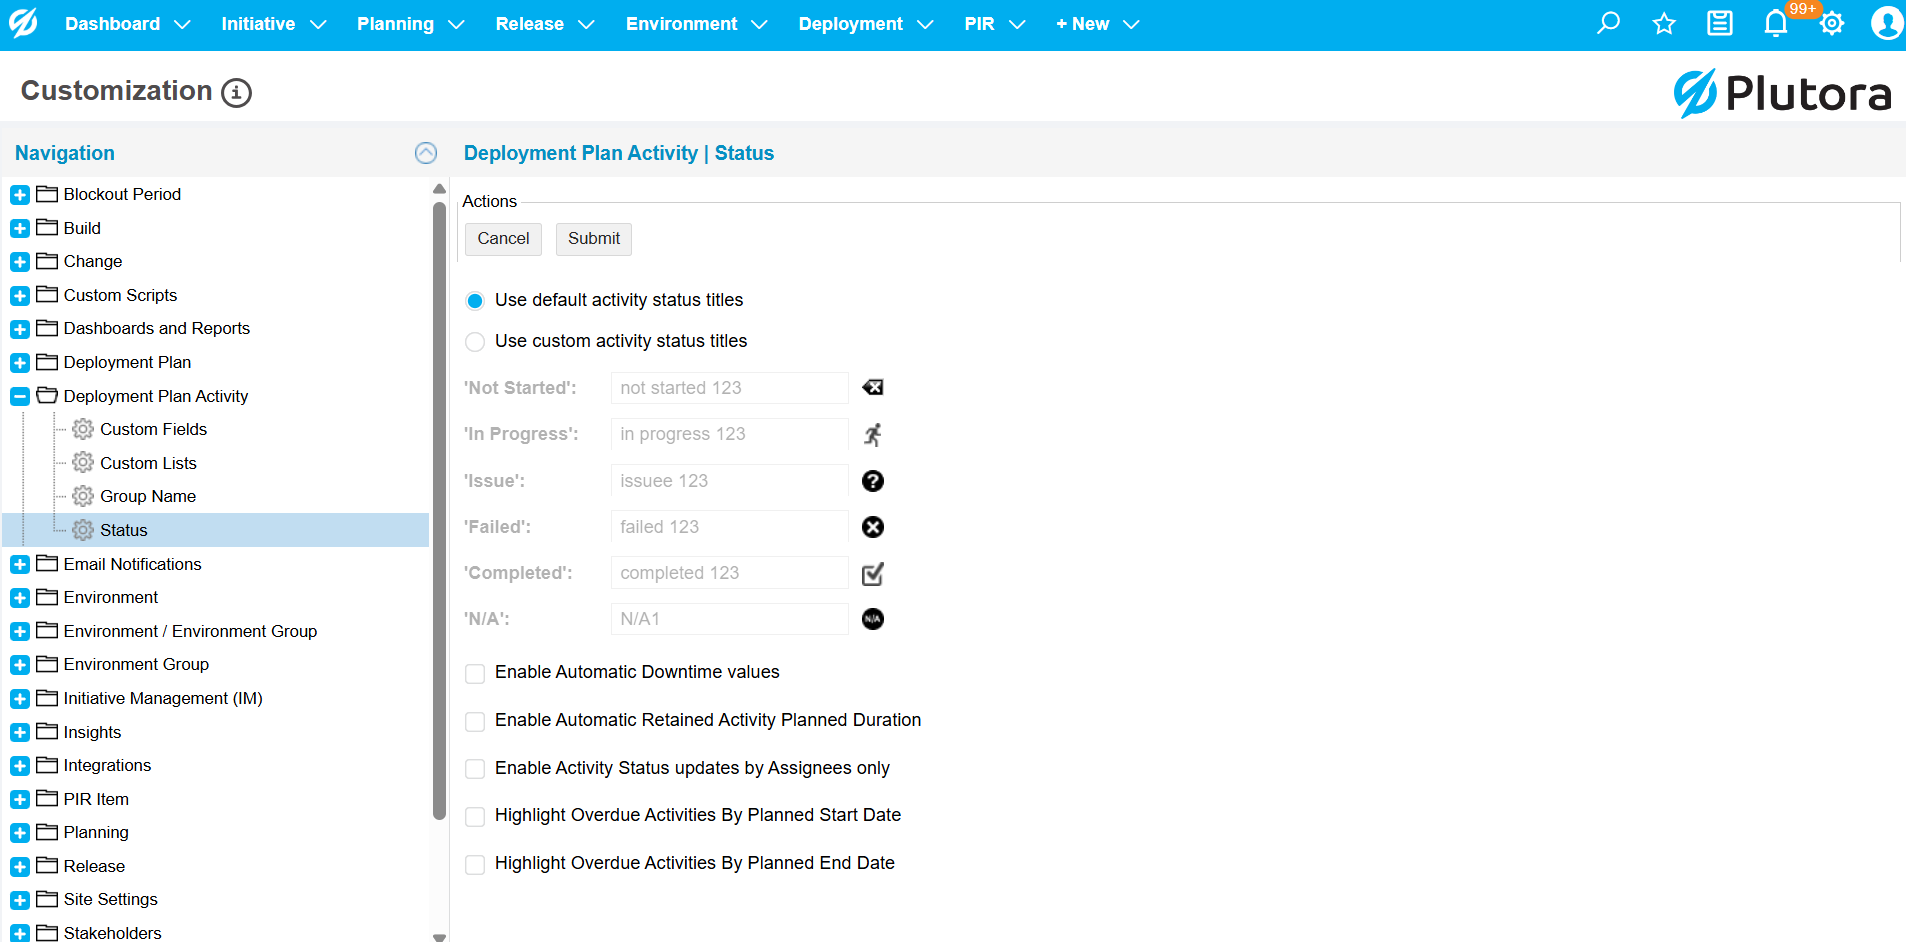Click the Failed status X icon
This screenshot has height=942, width=1906.
tap(873, 527)
